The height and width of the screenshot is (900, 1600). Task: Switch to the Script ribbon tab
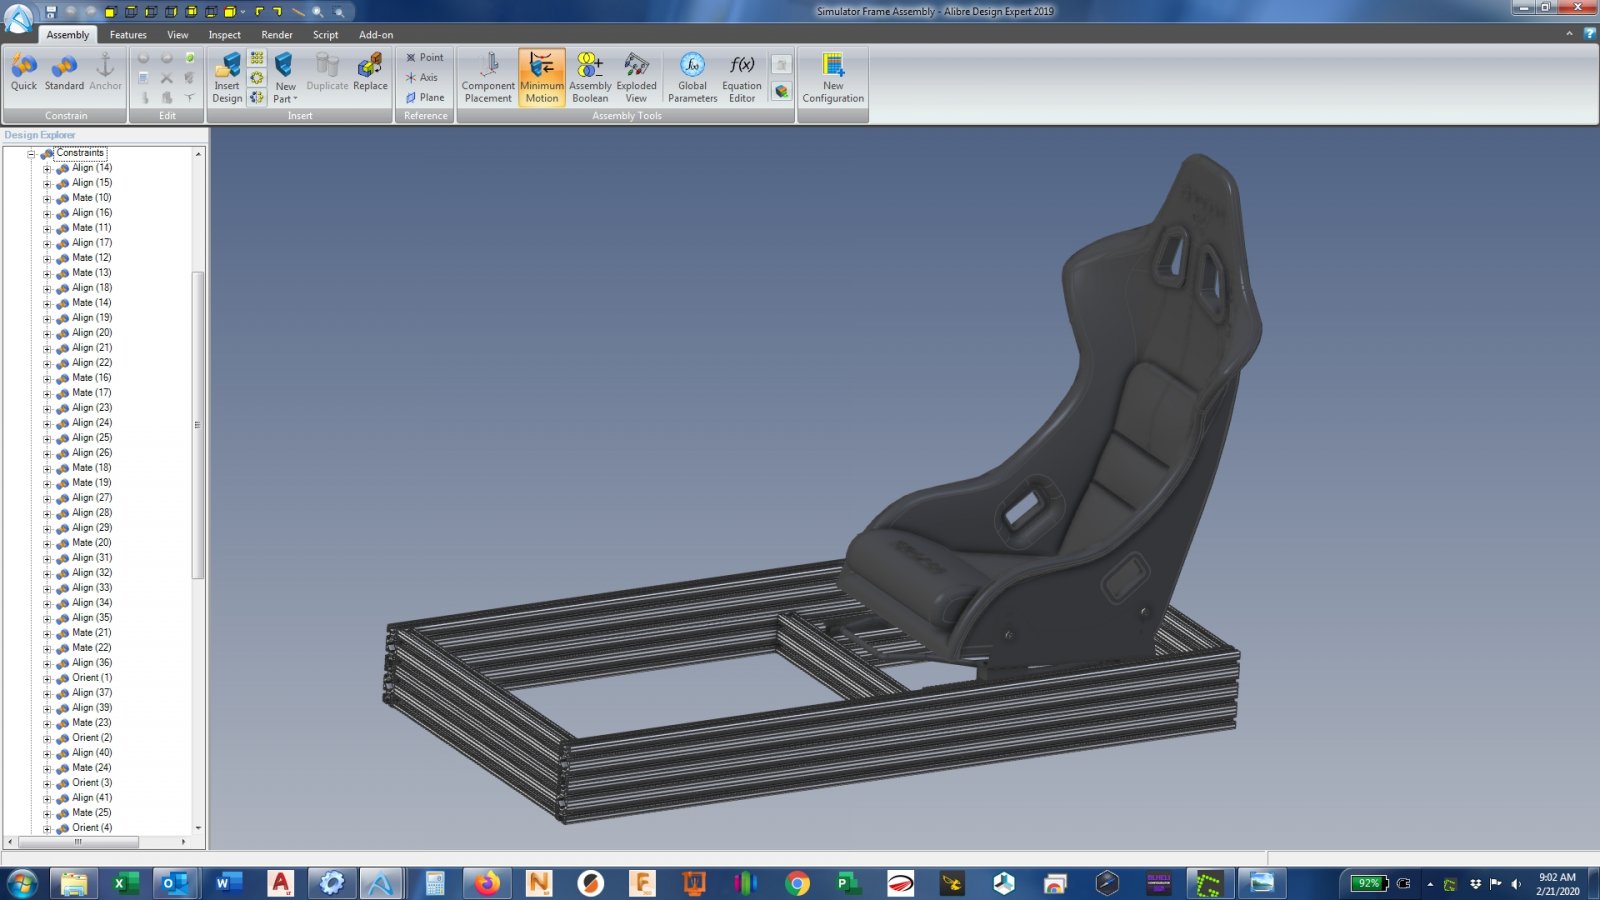tap(326, 35)
